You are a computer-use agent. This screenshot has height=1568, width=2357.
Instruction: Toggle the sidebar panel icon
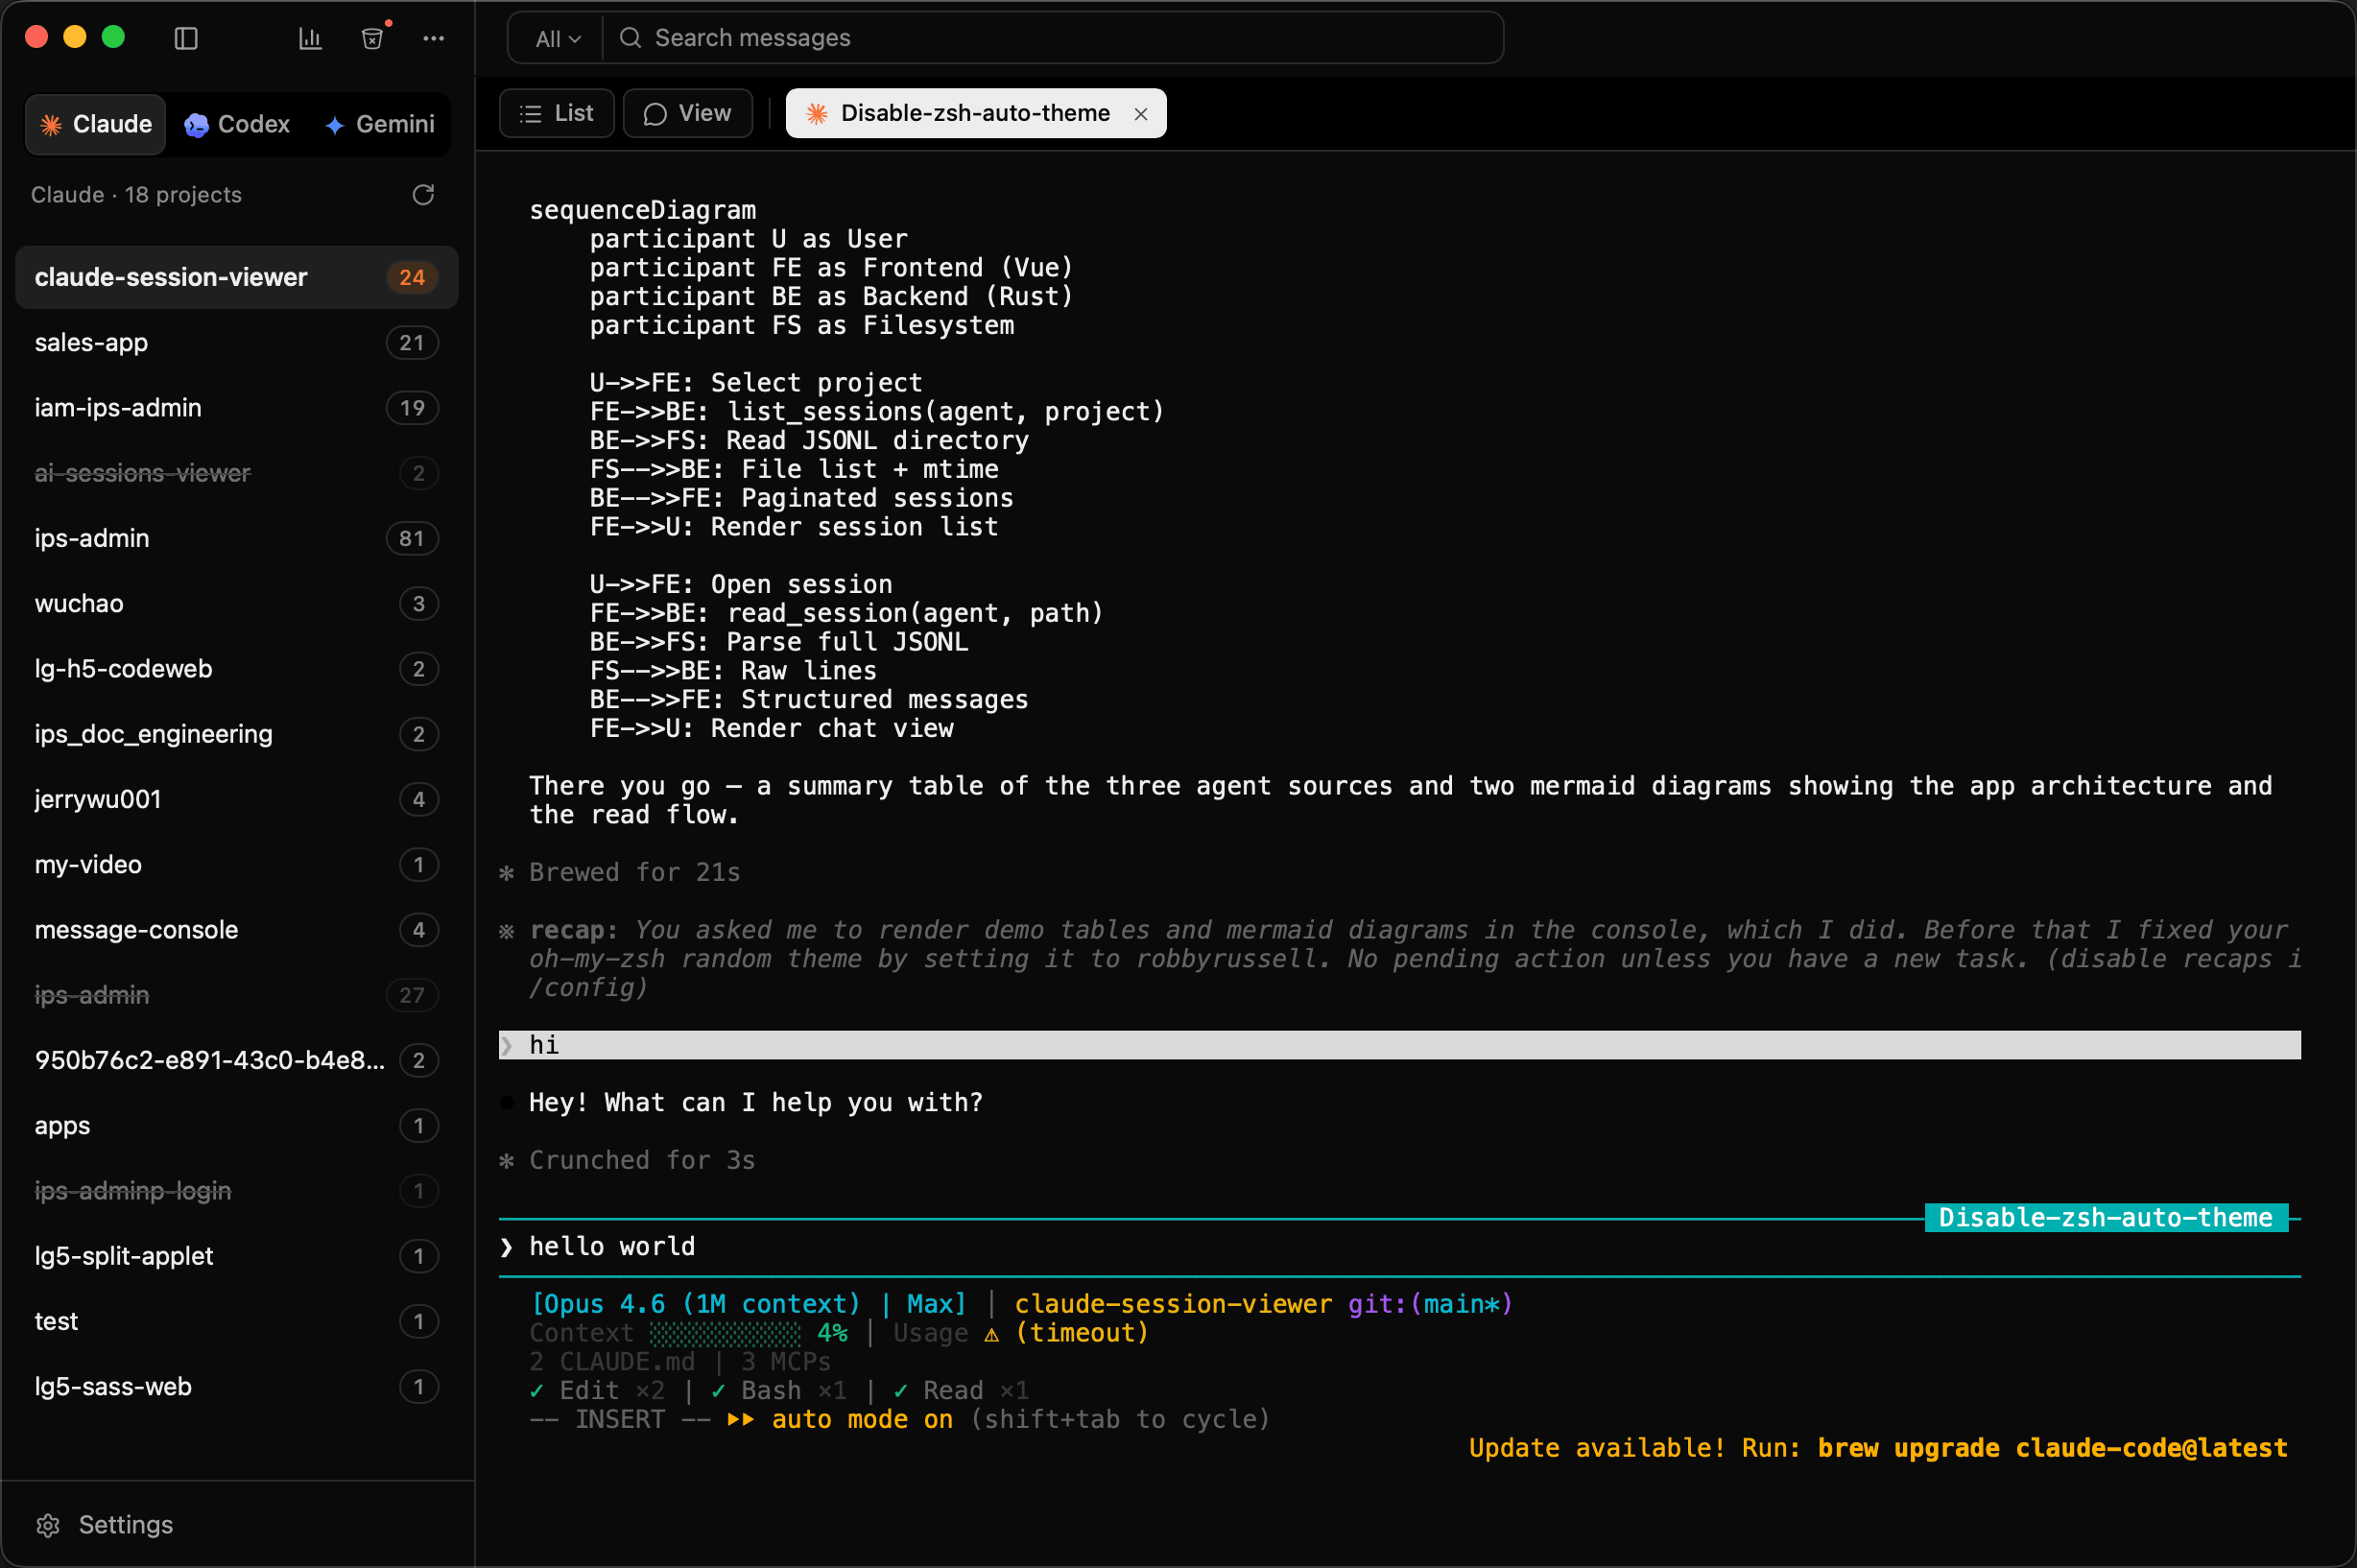click(x=186, y=38)
